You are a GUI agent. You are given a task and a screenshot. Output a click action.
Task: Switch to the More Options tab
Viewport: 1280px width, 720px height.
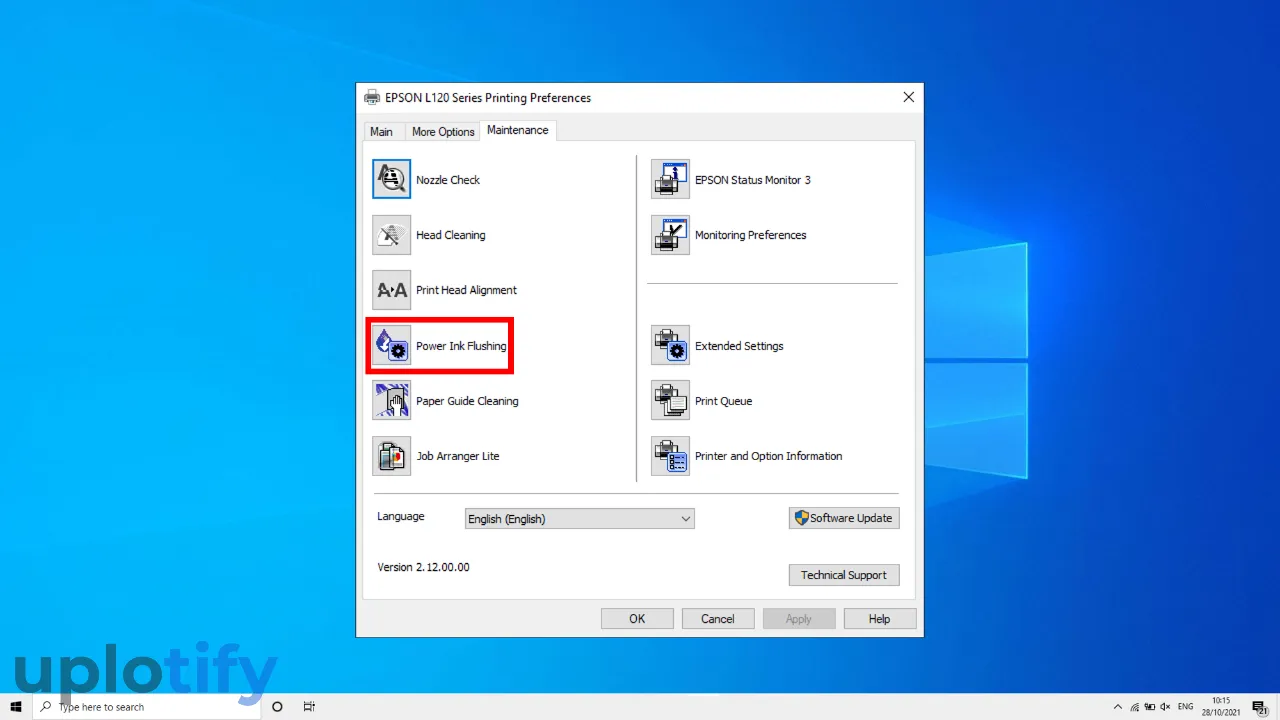tap(443, 132)
